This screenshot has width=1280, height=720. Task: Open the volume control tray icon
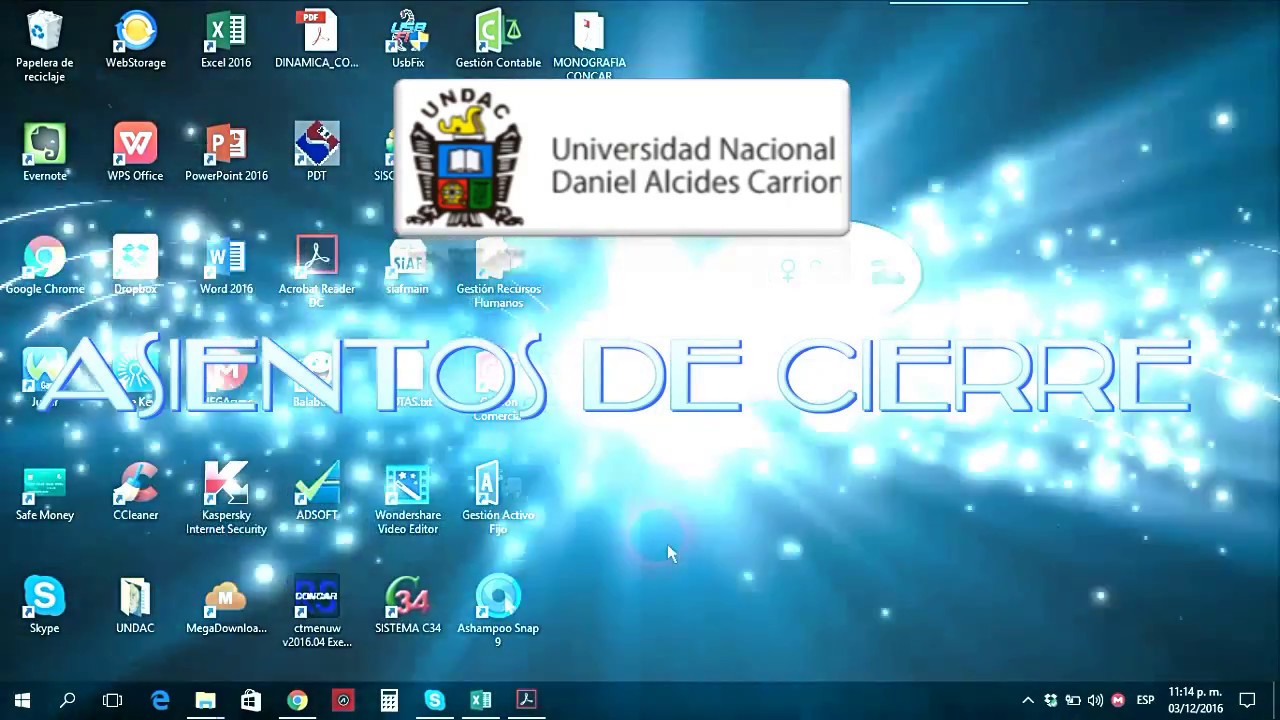[x=1095, y=700]
